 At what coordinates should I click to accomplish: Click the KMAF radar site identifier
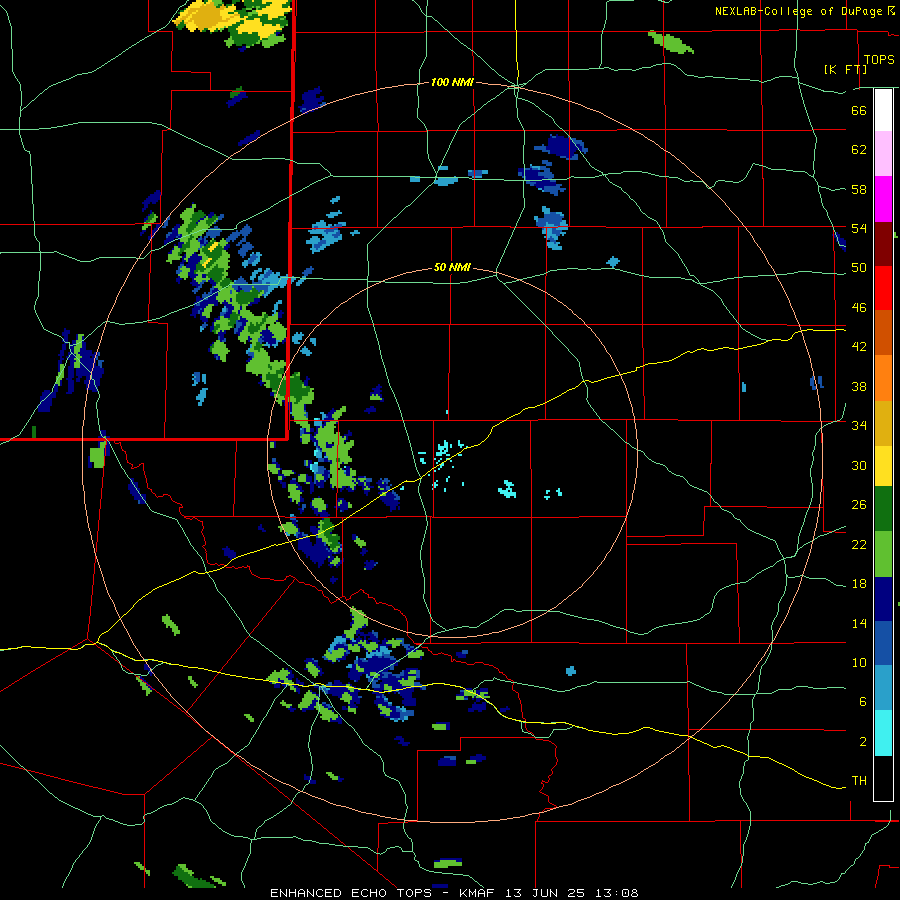coord(478,893)
